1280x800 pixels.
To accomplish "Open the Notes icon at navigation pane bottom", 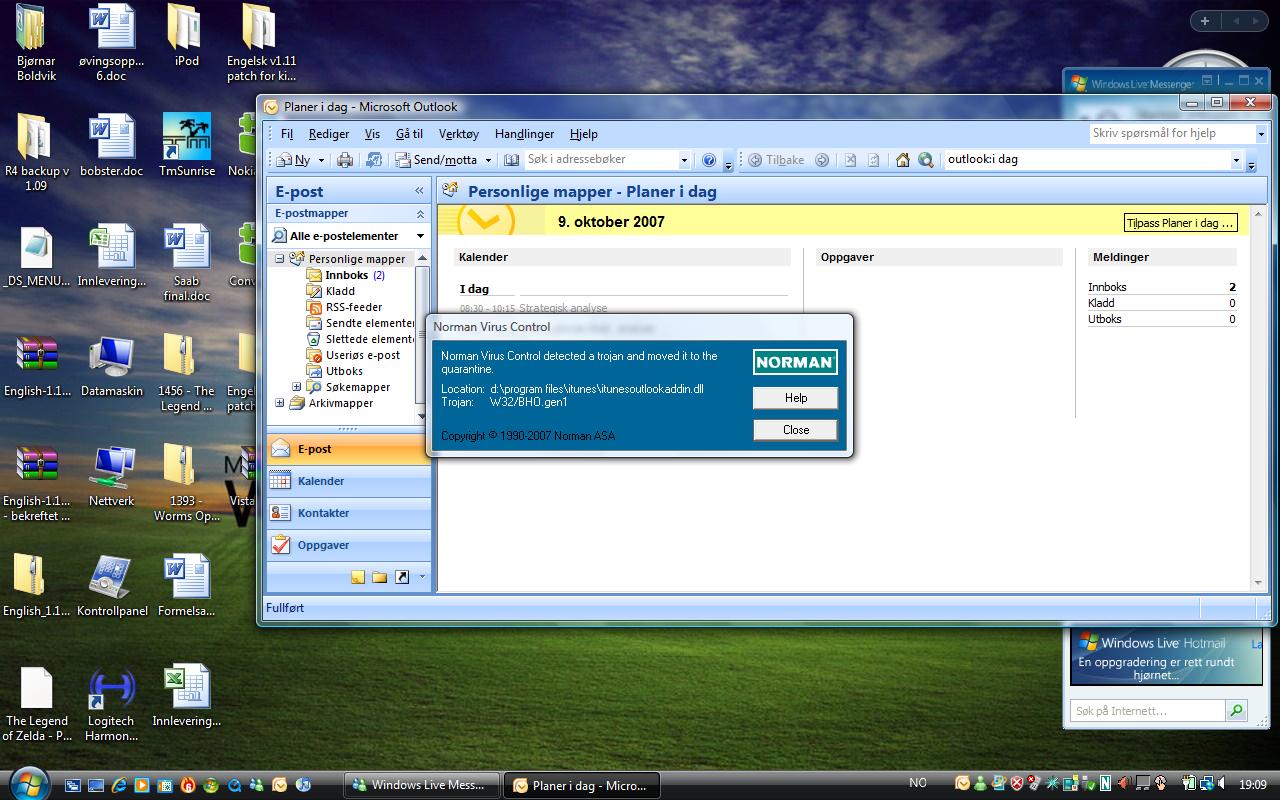I will pyautogui.click(x=358, y=577).
